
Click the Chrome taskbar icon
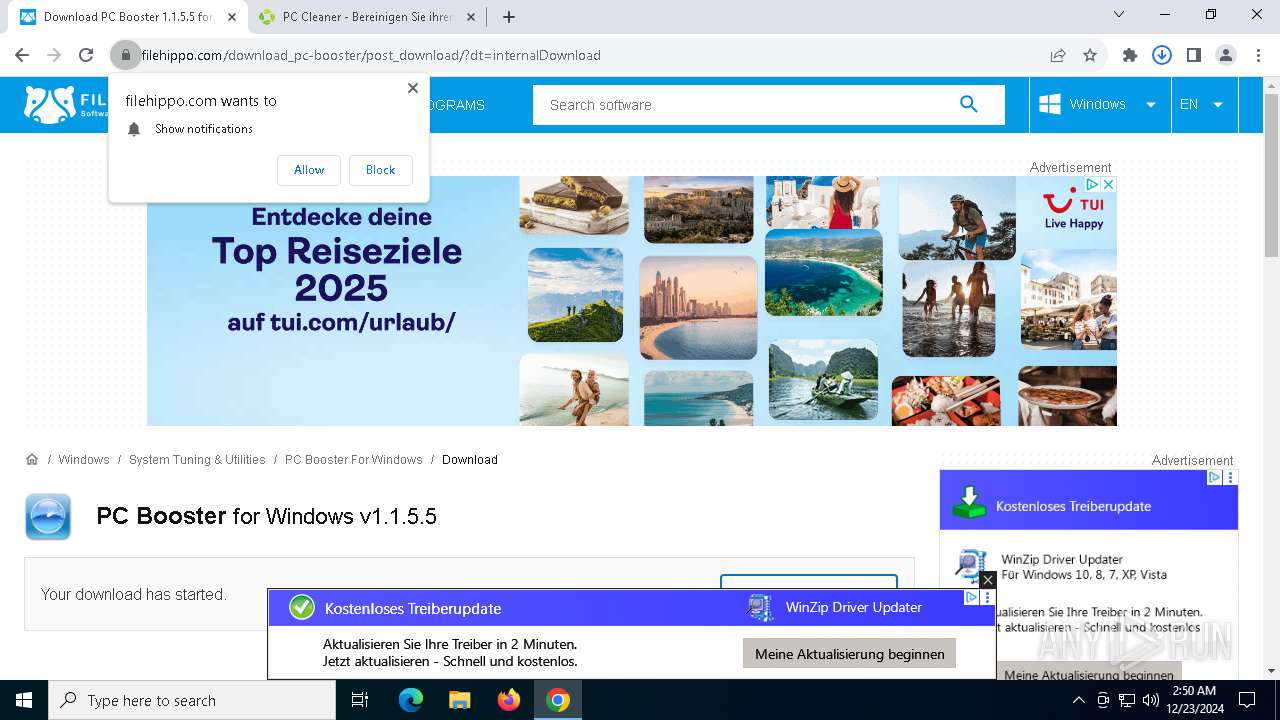point(558,700)
